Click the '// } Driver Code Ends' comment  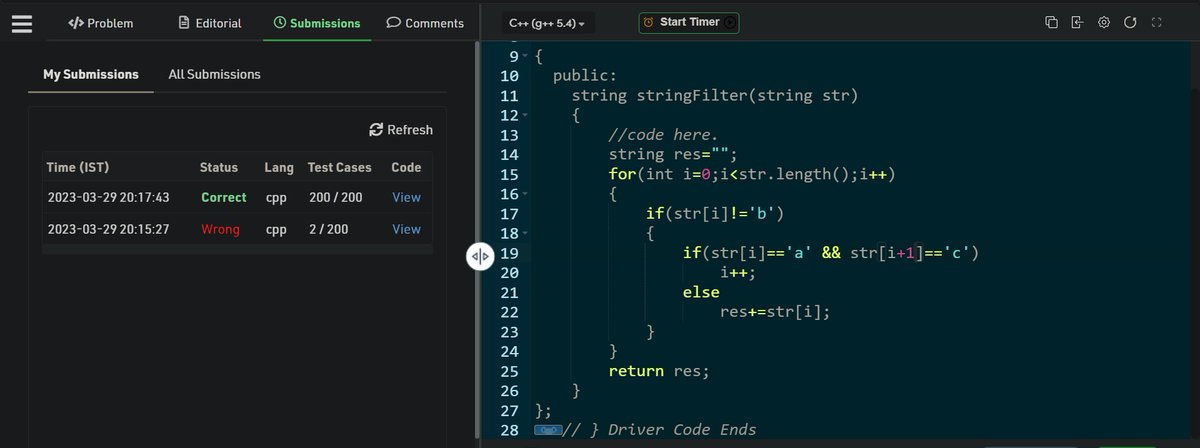[660, 430]
